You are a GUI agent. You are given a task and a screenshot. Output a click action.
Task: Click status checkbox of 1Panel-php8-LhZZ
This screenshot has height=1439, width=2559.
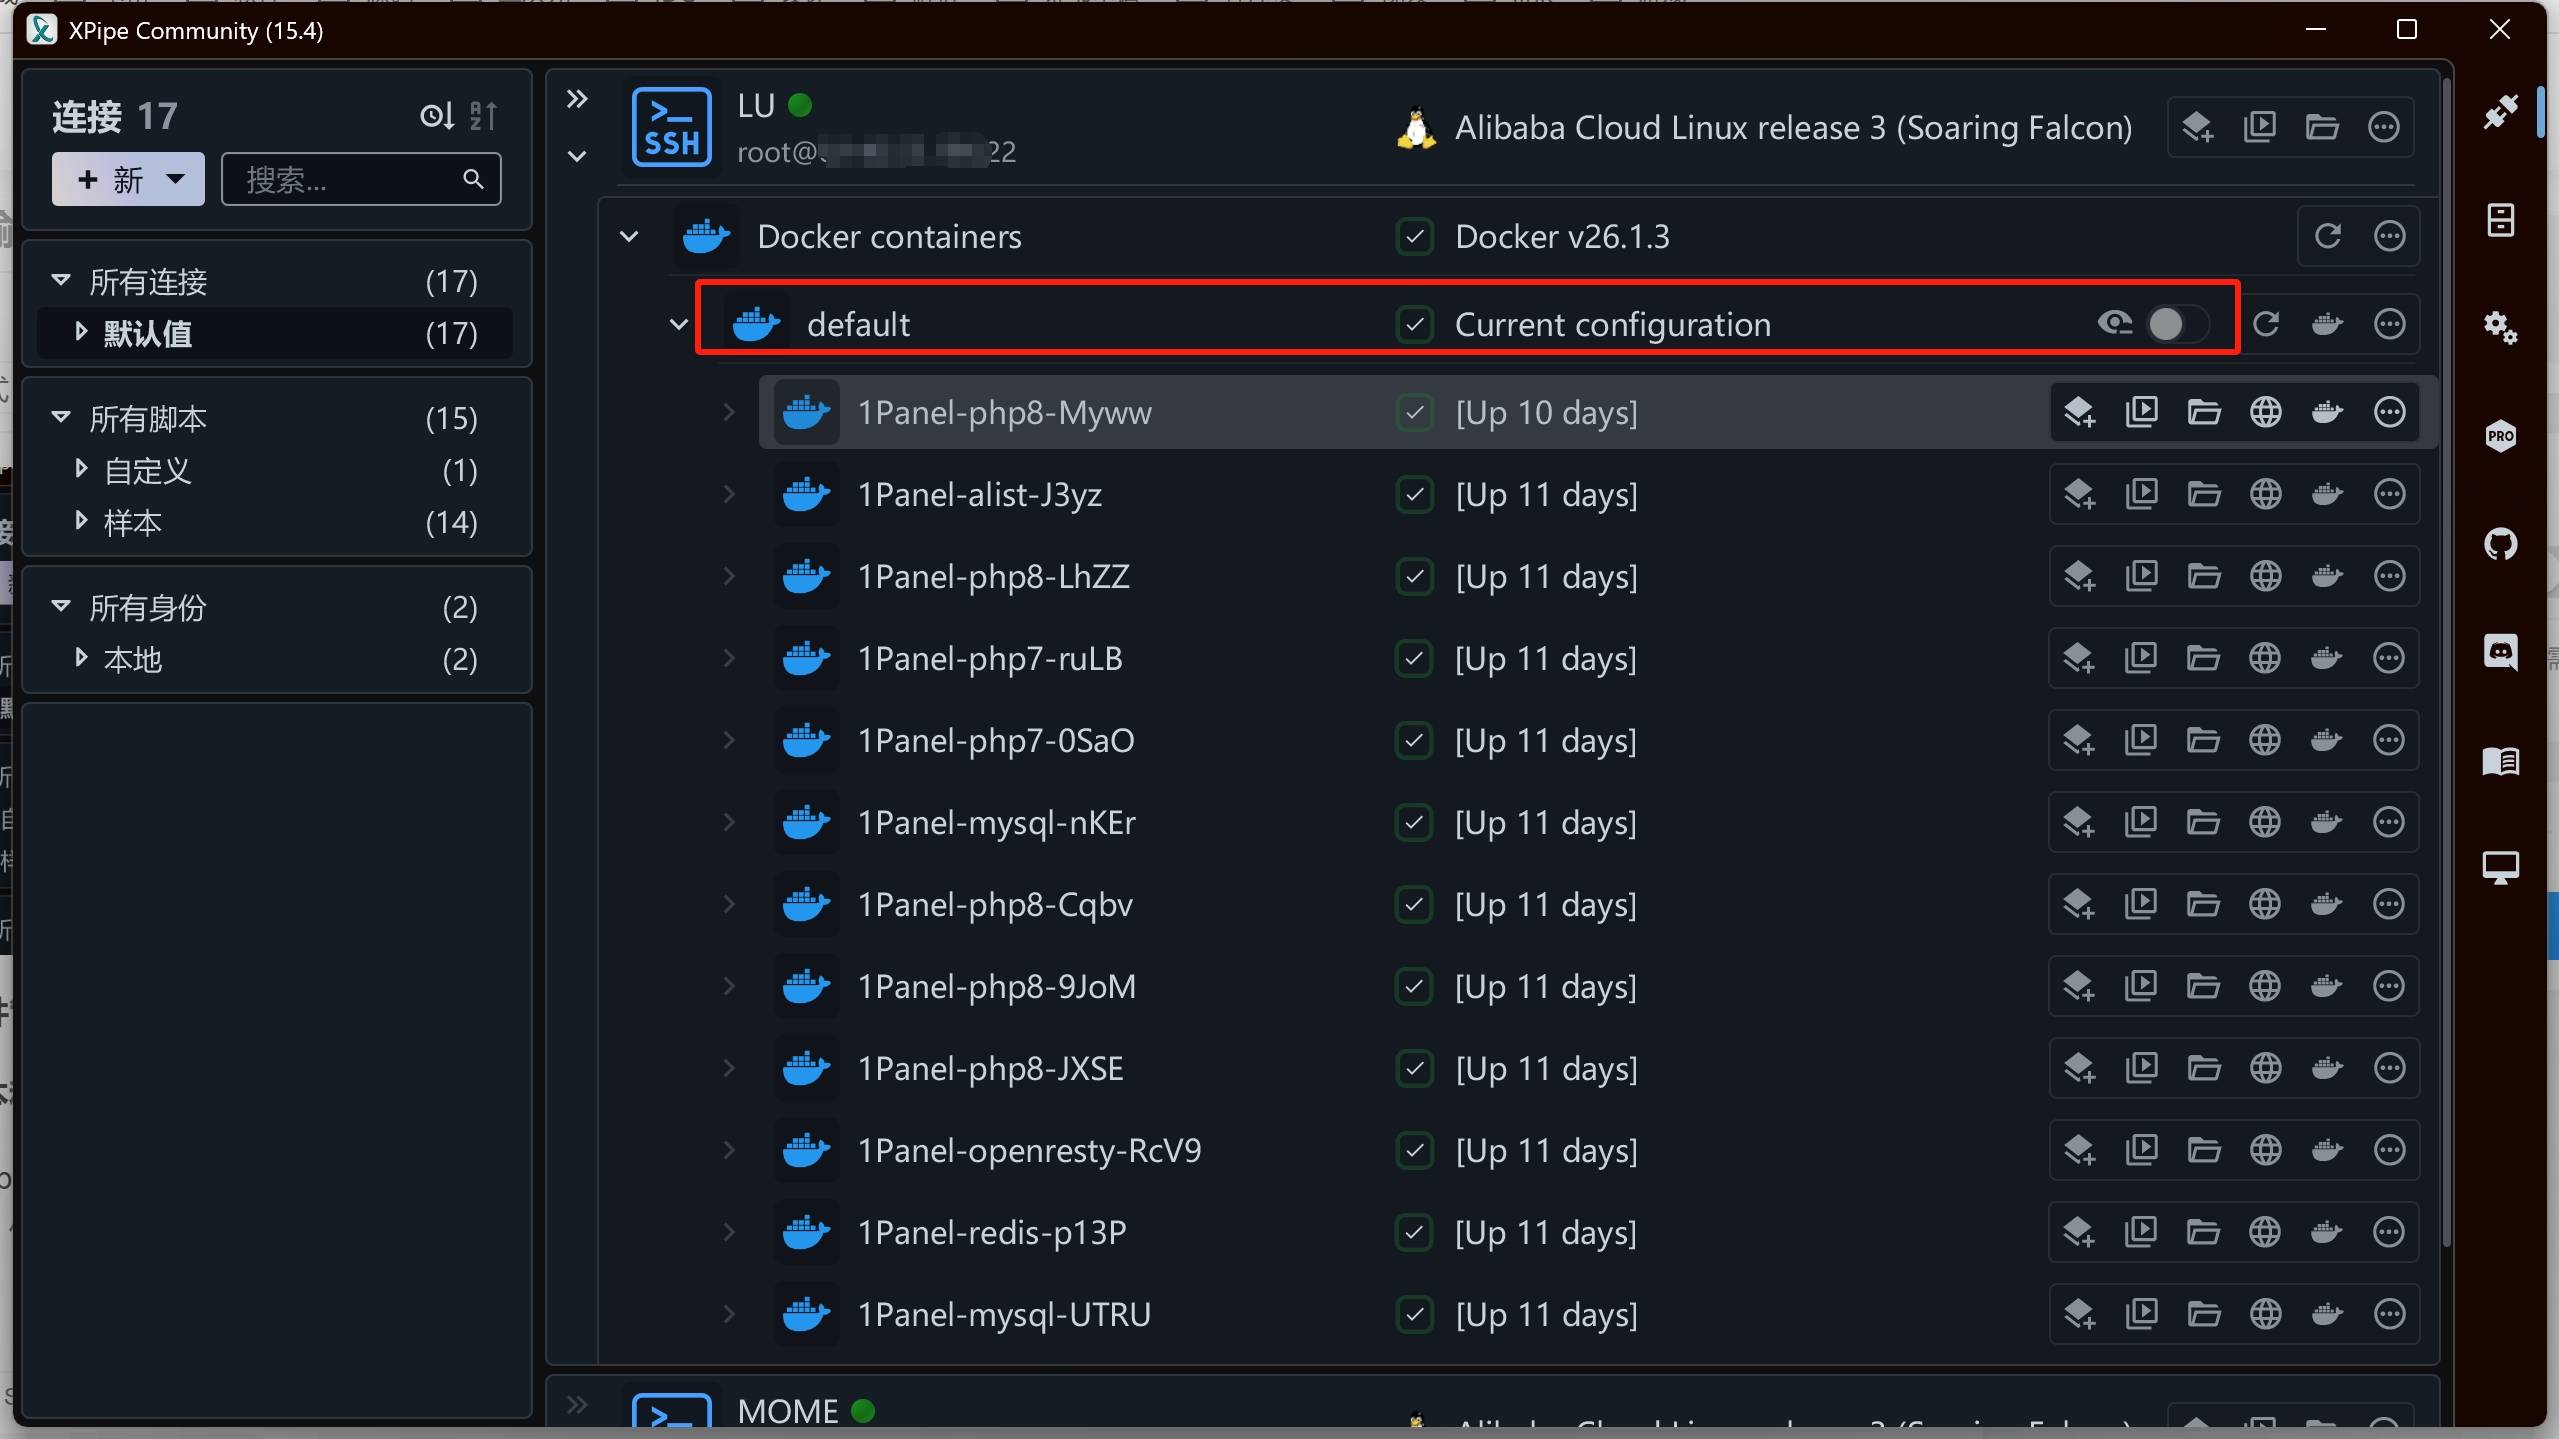tap(1414, 576)
